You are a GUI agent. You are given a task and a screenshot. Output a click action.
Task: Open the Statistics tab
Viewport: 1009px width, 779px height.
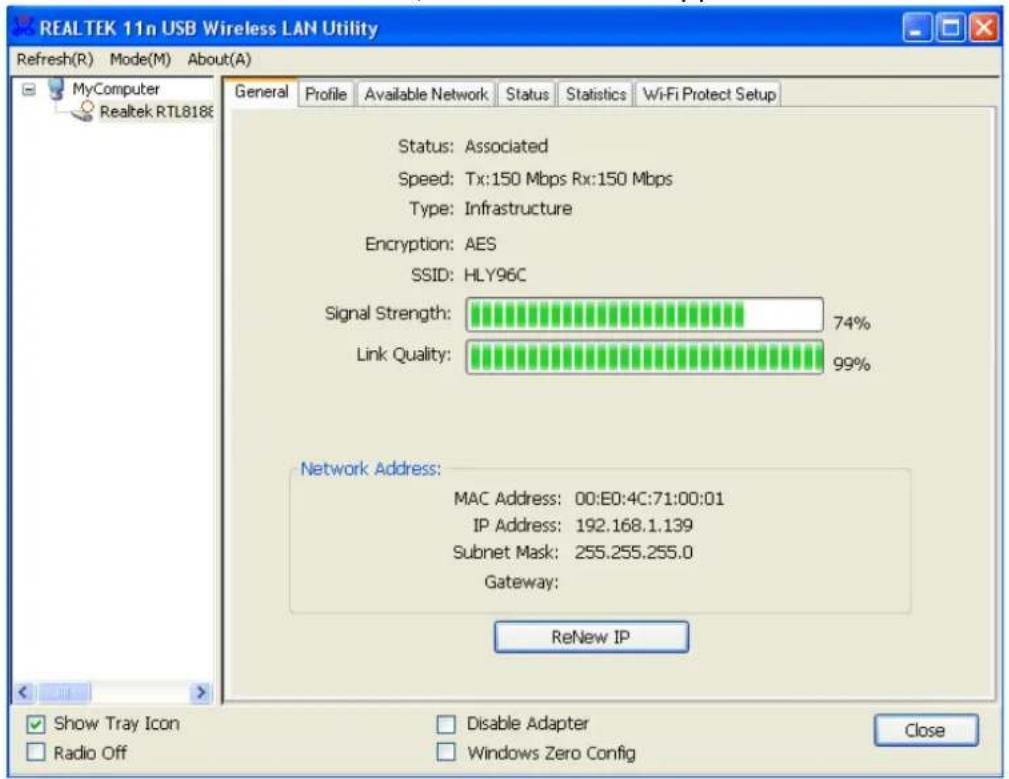click(x=596, y=94)
